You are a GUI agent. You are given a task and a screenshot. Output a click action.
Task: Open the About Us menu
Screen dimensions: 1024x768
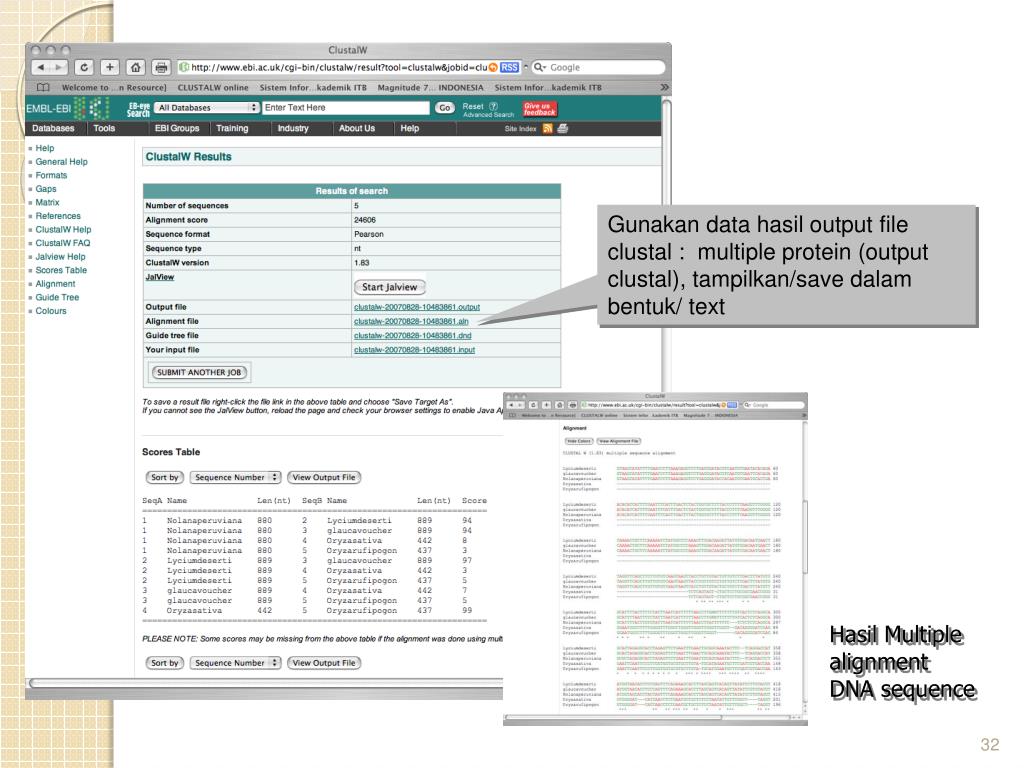pos(357,129)
